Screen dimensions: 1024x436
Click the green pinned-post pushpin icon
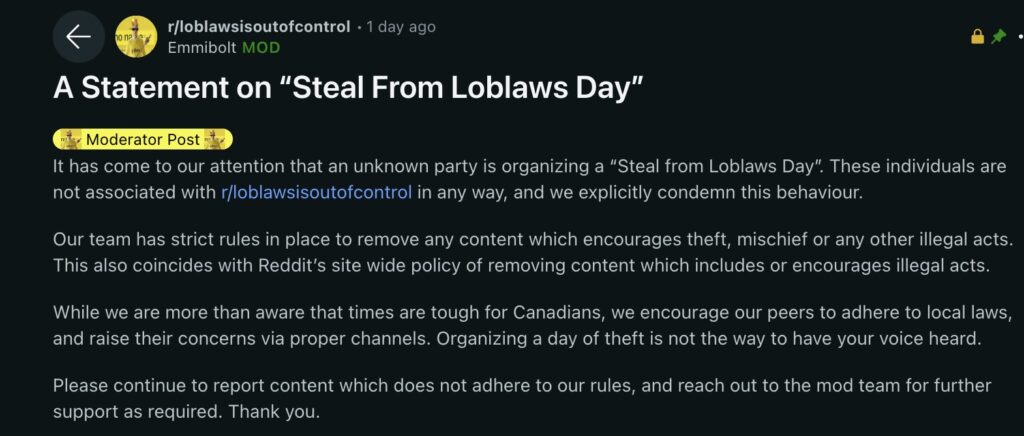click(997, 36)
